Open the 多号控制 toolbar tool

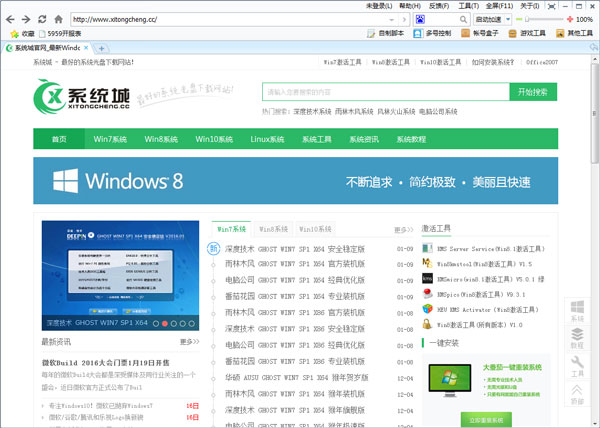[432, 34]
